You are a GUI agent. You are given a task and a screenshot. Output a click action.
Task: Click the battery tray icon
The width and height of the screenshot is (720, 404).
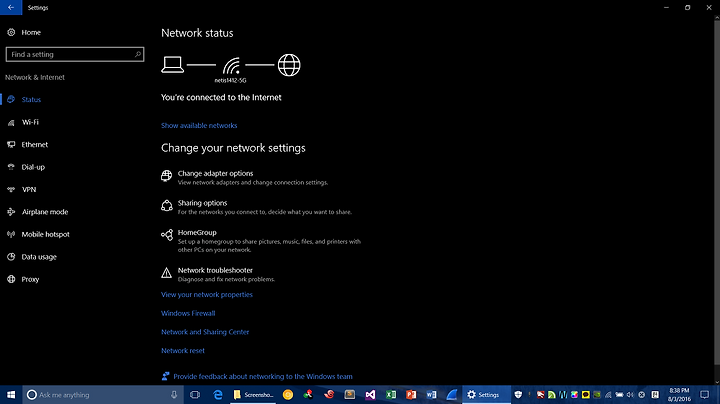click(x=619, y=395)
